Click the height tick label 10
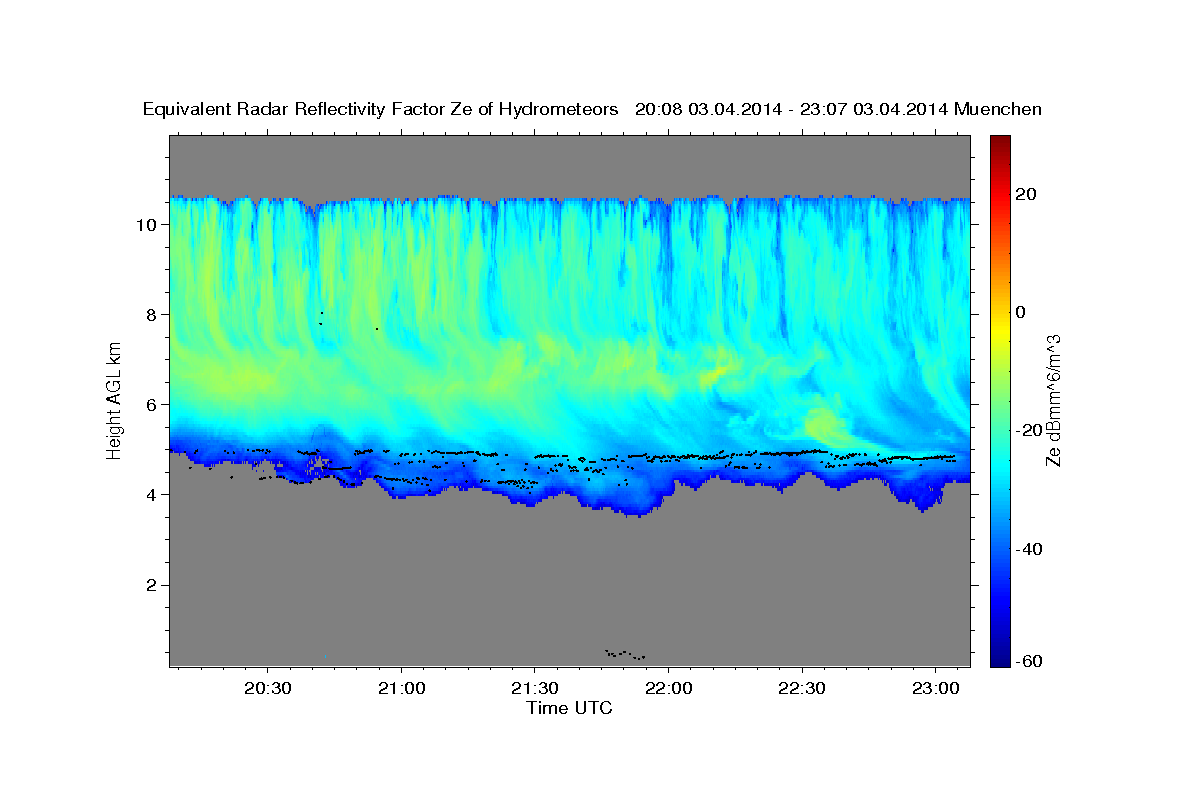Screen dimensions: 1200x800 147,224
